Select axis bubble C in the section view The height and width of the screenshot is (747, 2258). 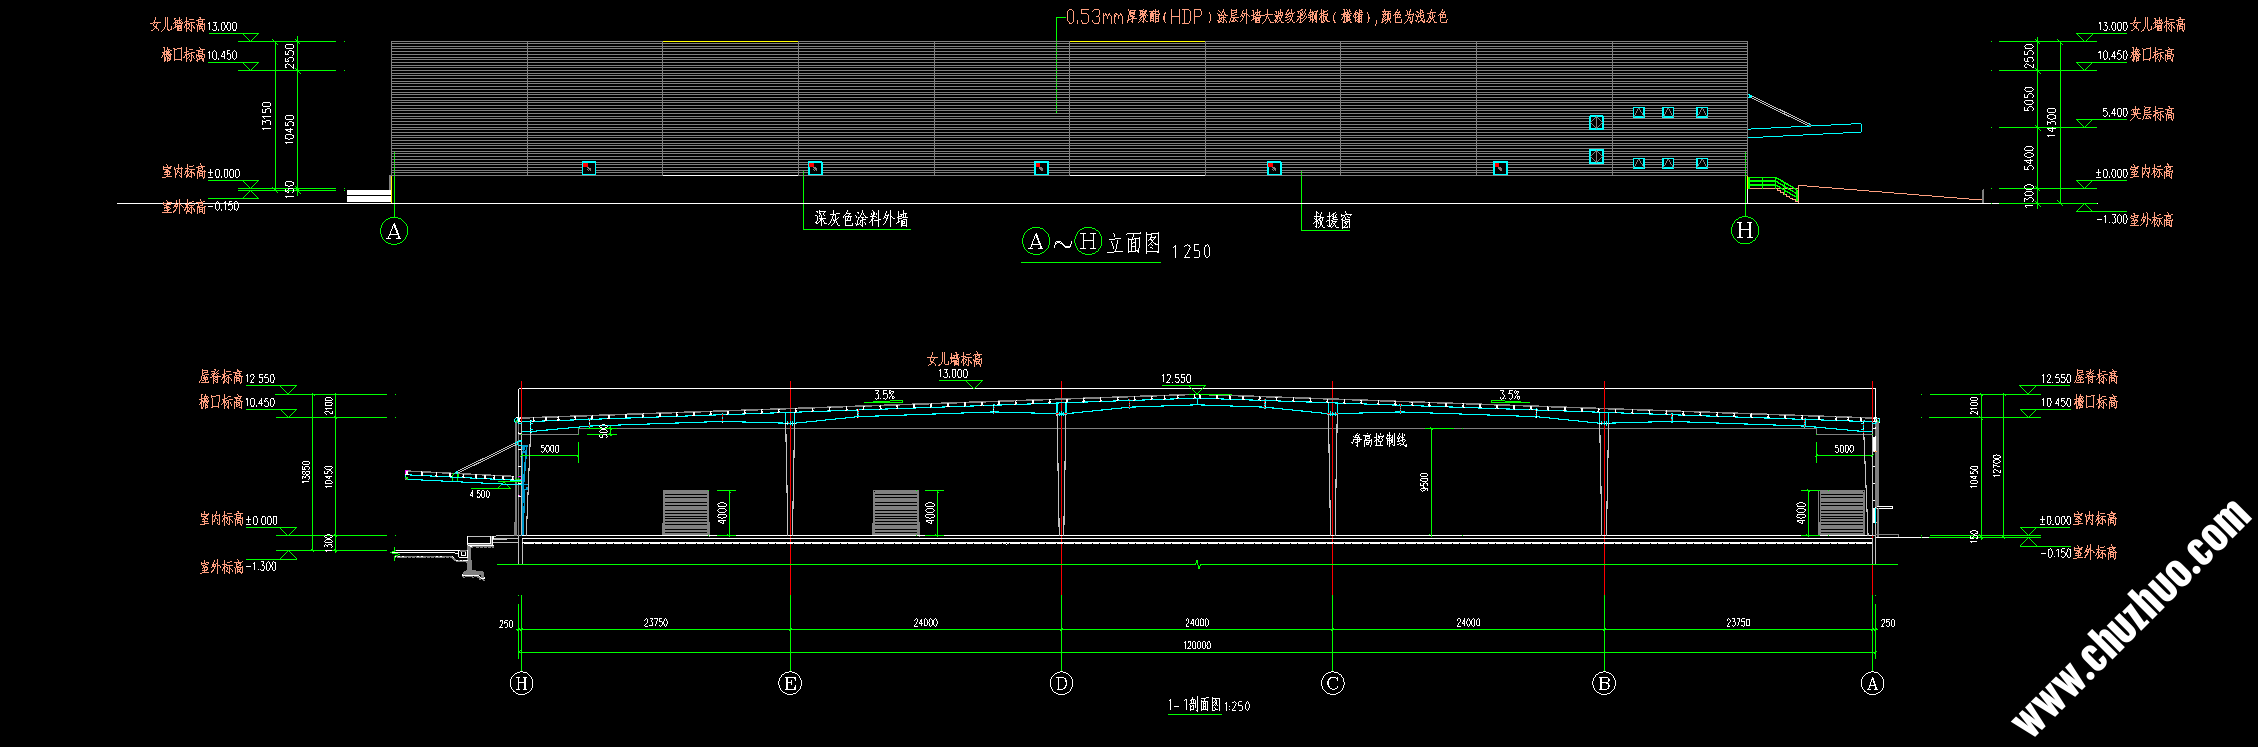coord(1332,684)
